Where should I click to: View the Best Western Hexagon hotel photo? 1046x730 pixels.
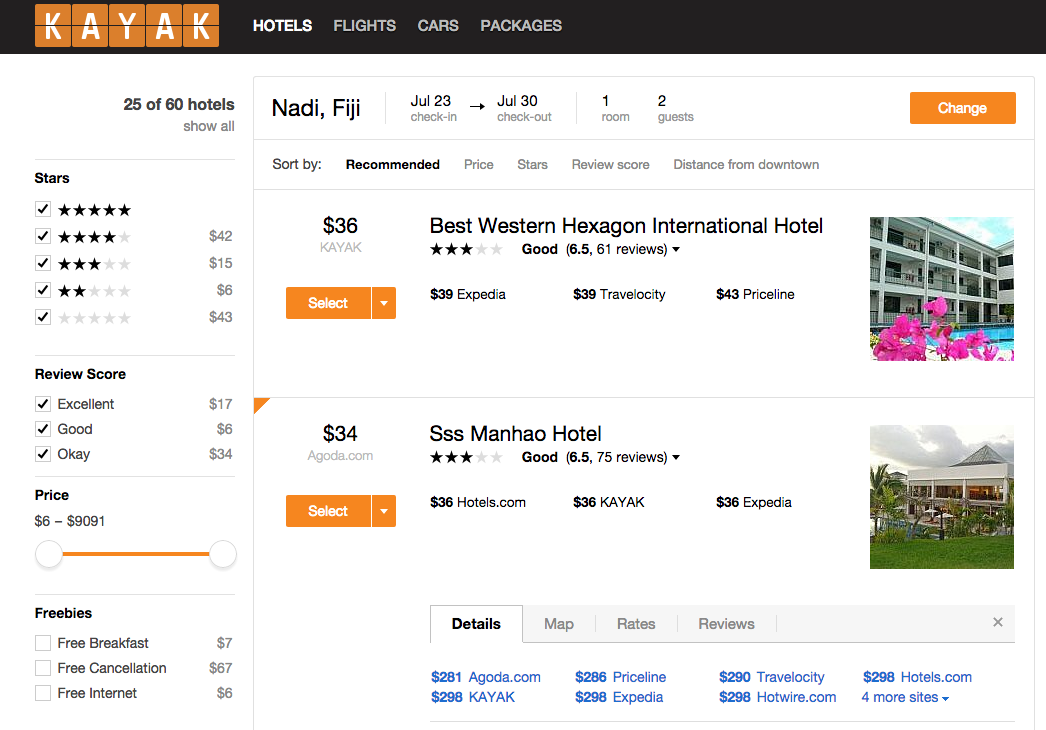942,289
